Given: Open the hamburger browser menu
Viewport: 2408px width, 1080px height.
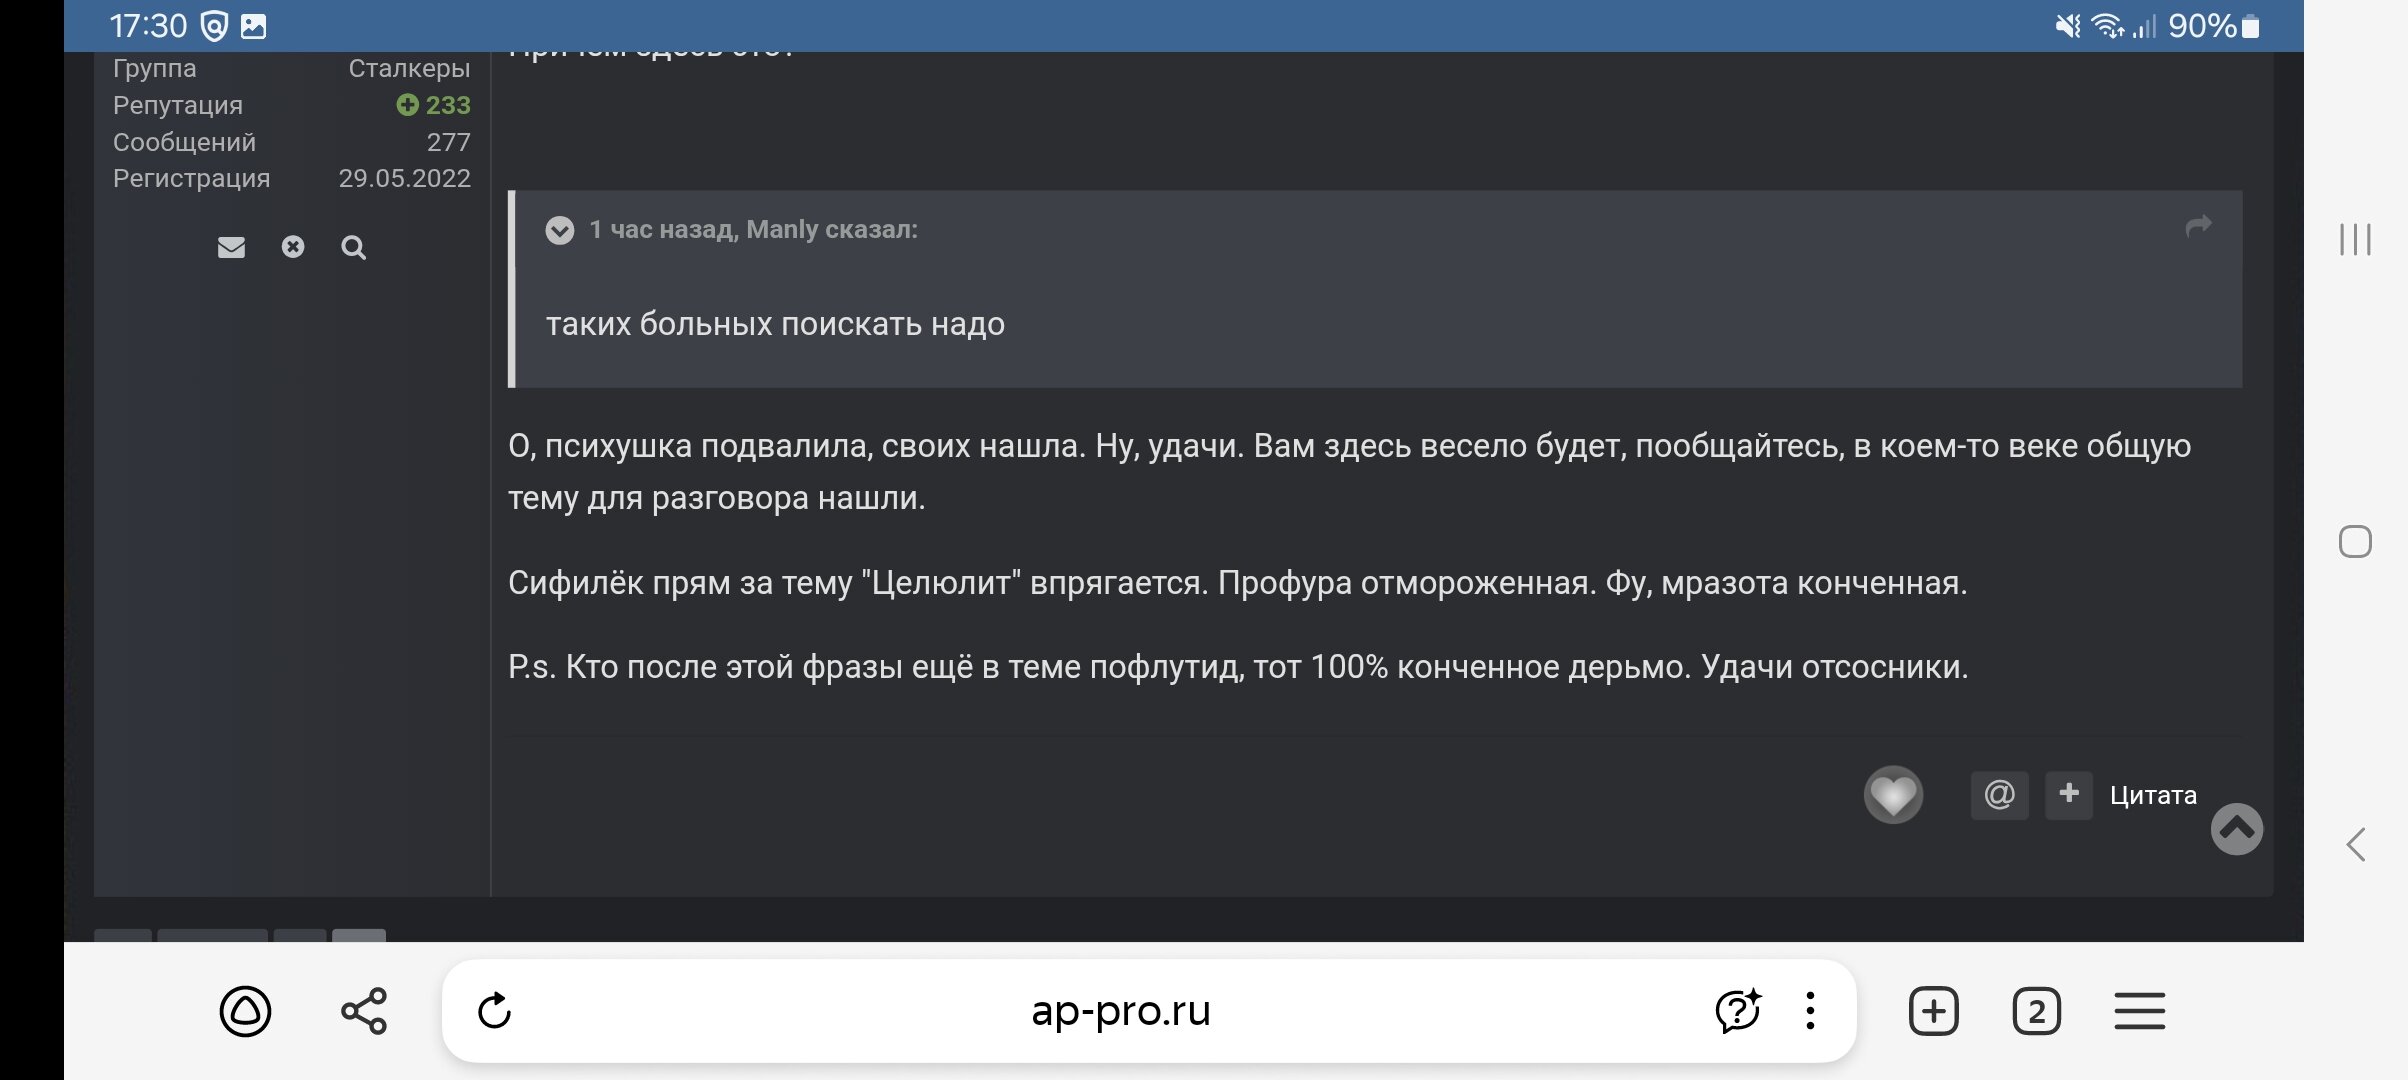Looking at the screenshot, I should click(x=2140, y=1011).
